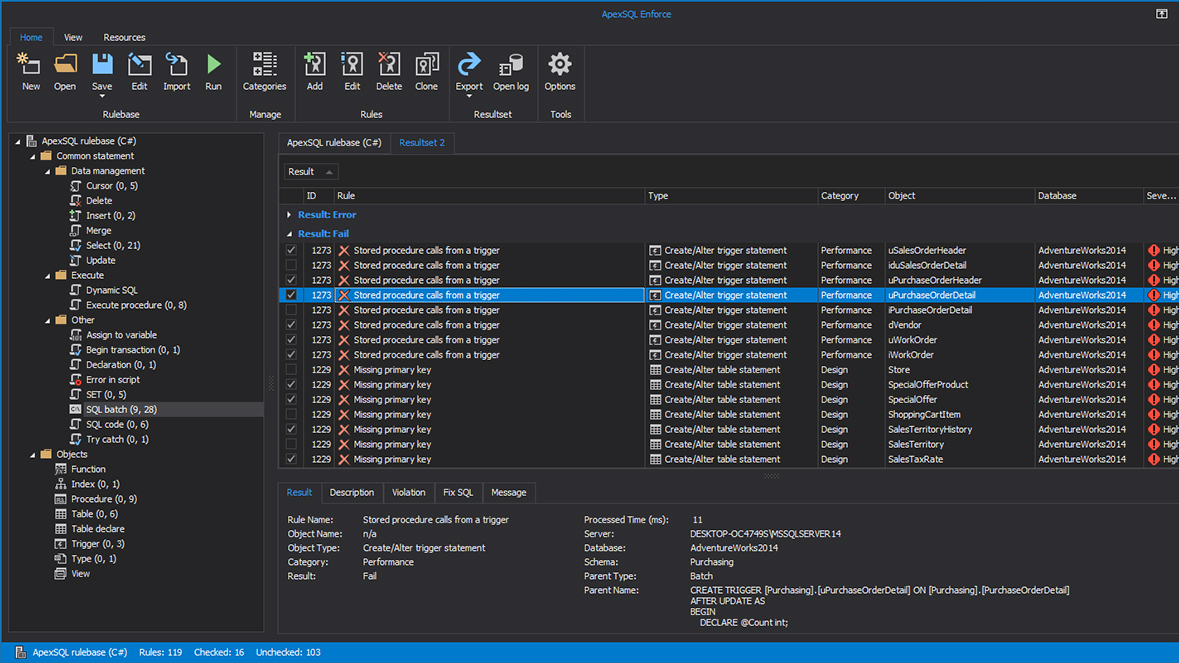This screenshot has height=663, width=1179.
Task: Switch to the Fix SQL tab
Action: (458, 492)
